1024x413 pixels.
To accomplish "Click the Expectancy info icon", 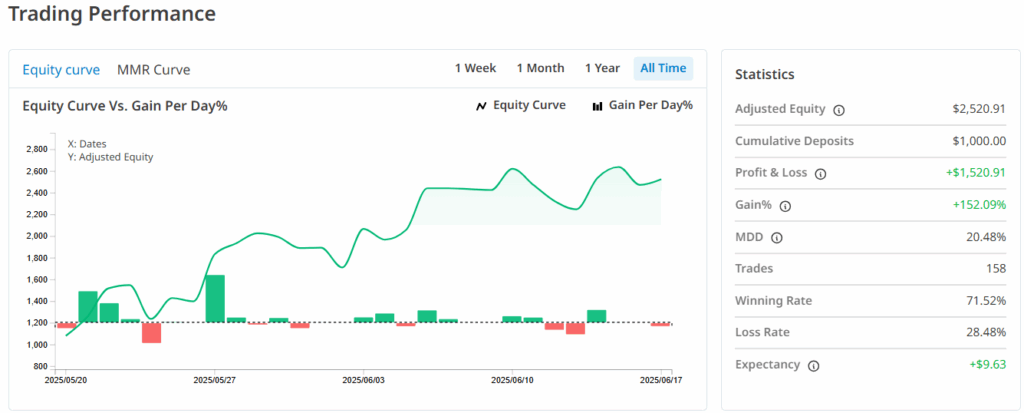I will click(812, 366).
